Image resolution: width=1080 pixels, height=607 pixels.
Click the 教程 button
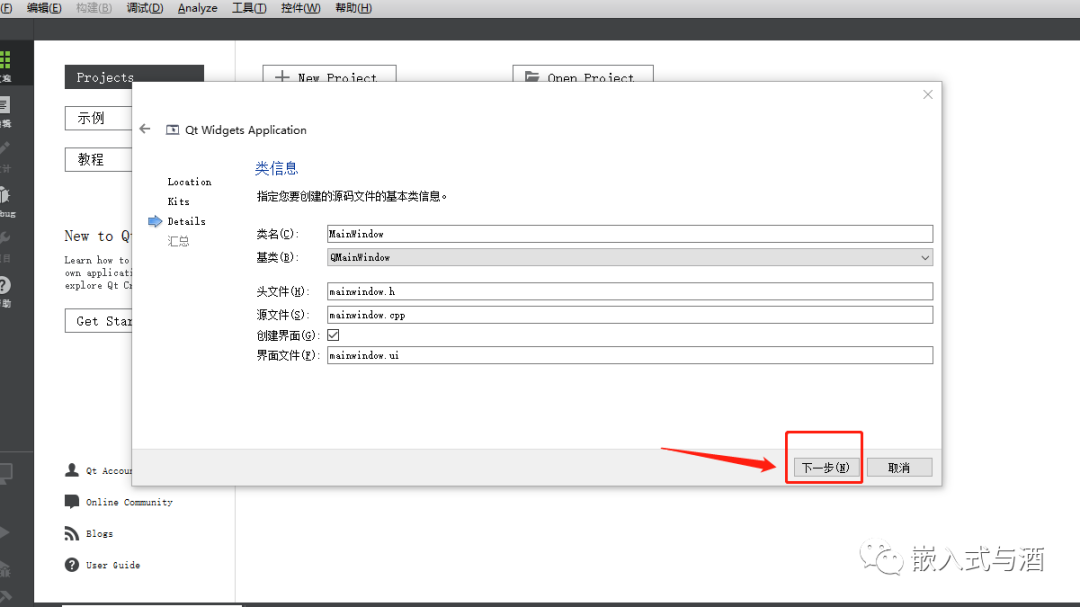(x=98, y=159)
